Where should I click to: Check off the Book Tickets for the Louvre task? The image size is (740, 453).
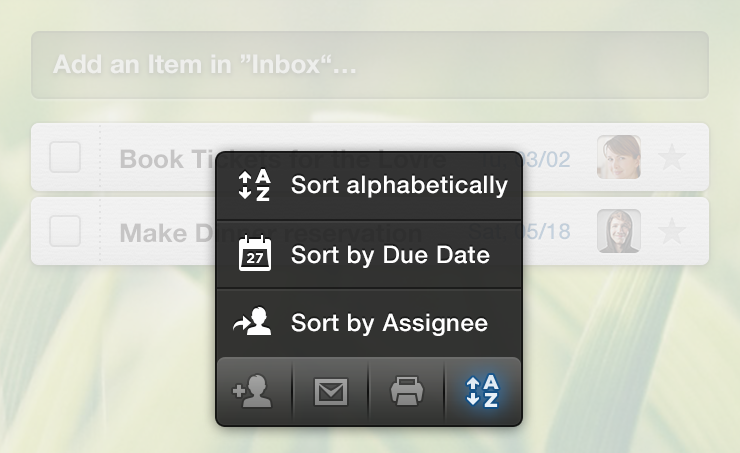(65, 157)
